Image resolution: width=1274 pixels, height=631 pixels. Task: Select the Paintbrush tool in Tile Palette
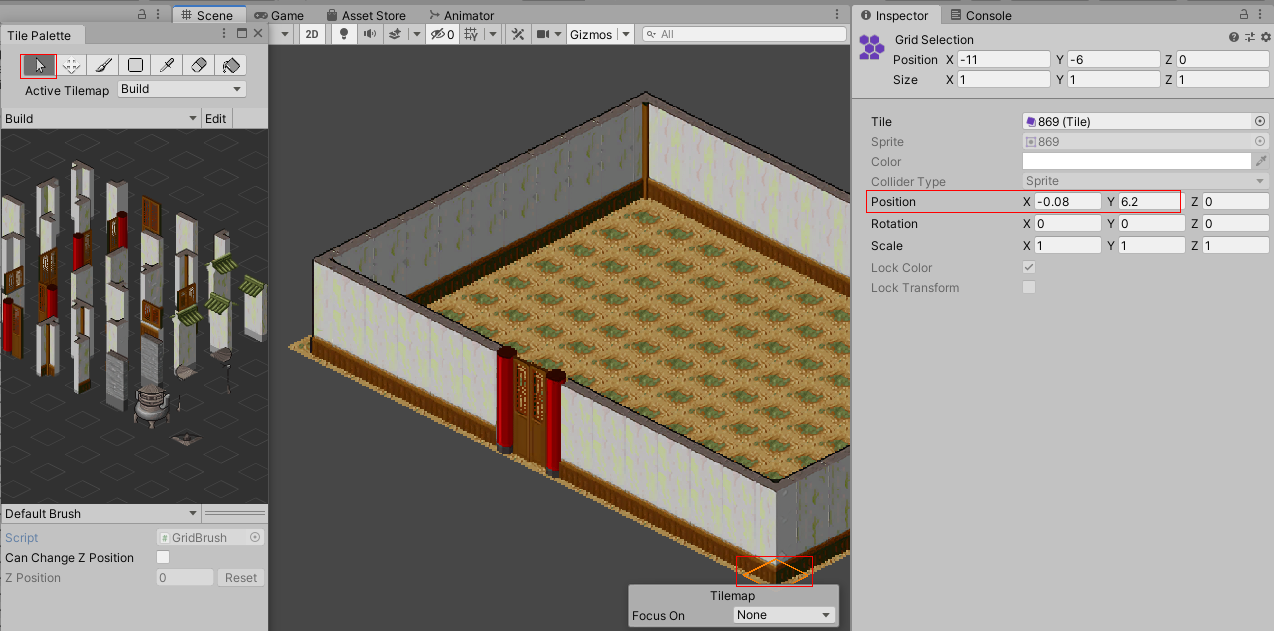tap(103, 65)
